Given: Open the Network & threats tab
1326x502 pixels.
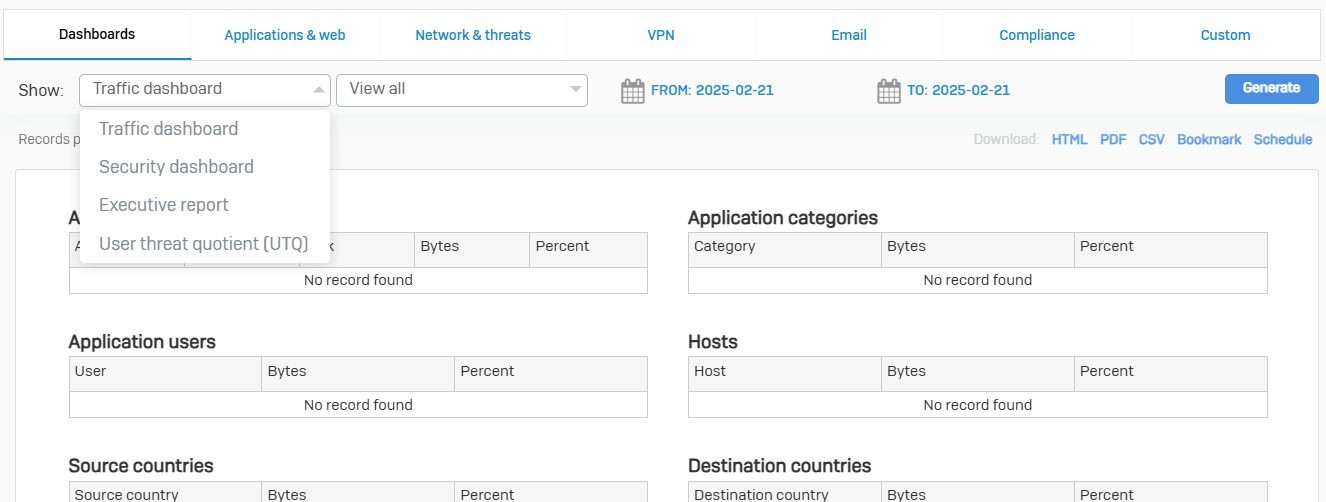Looking at the screenshot, I should click(473, 35).
